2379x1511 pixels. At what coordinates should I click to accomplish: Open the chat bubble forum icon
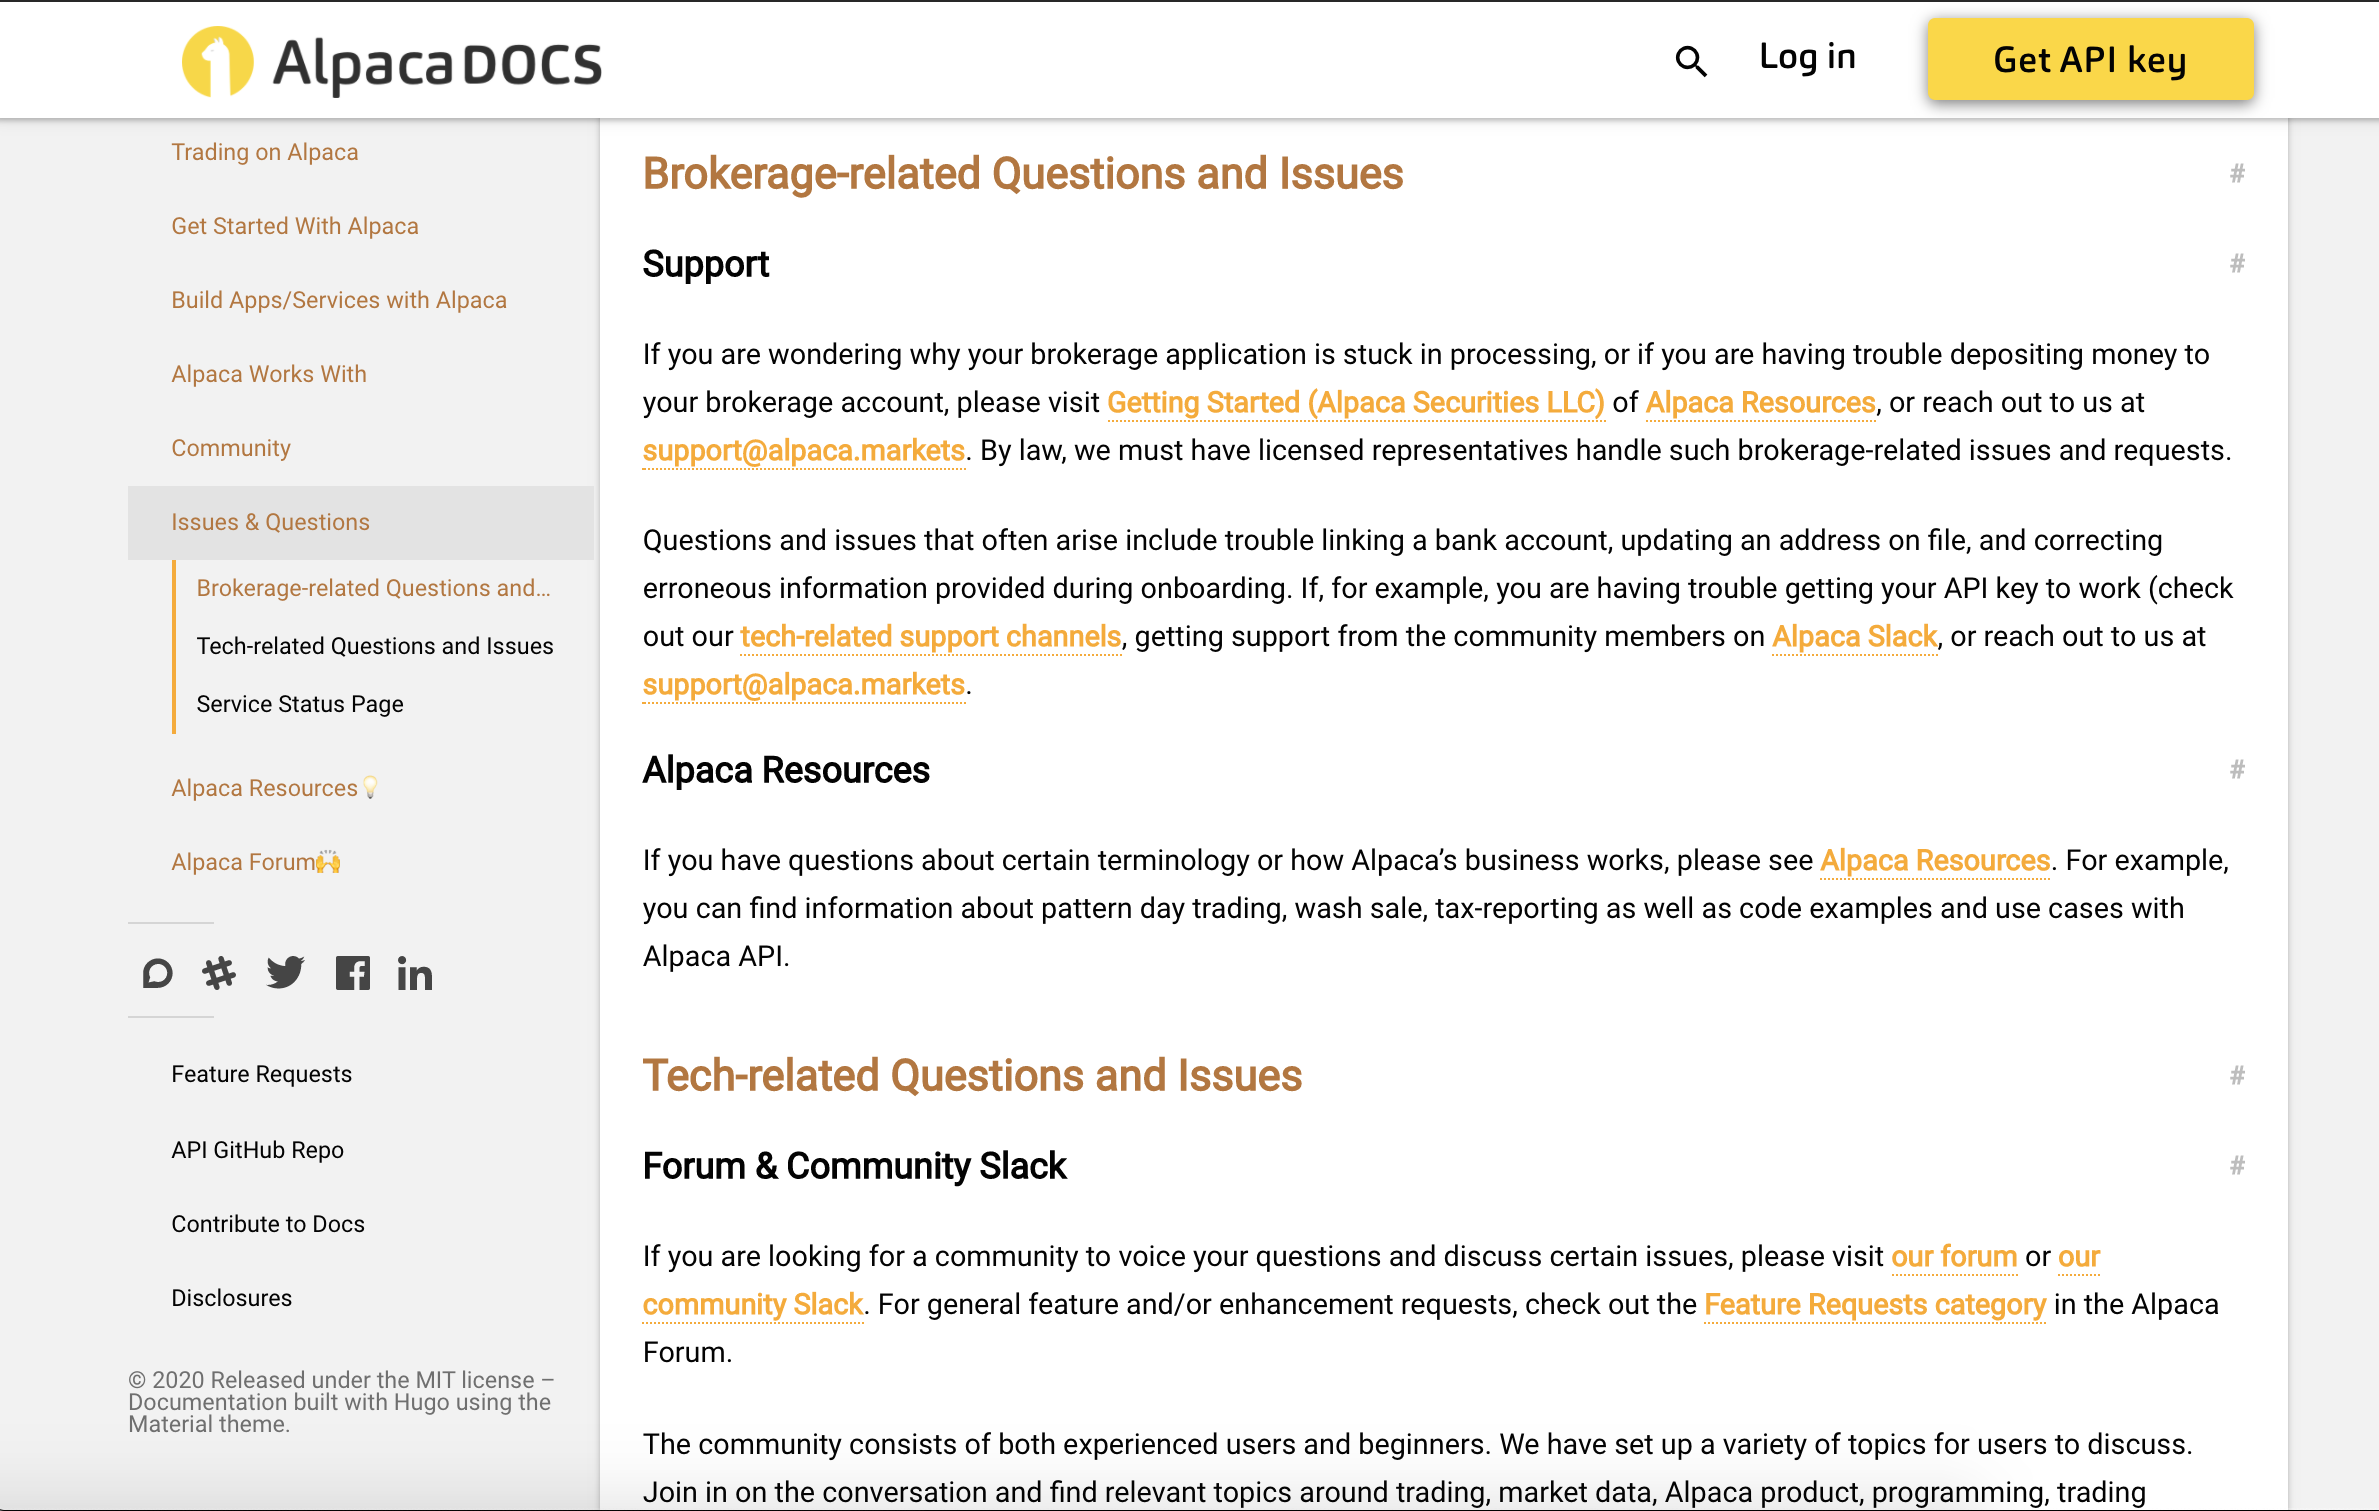tap(157, 973)
